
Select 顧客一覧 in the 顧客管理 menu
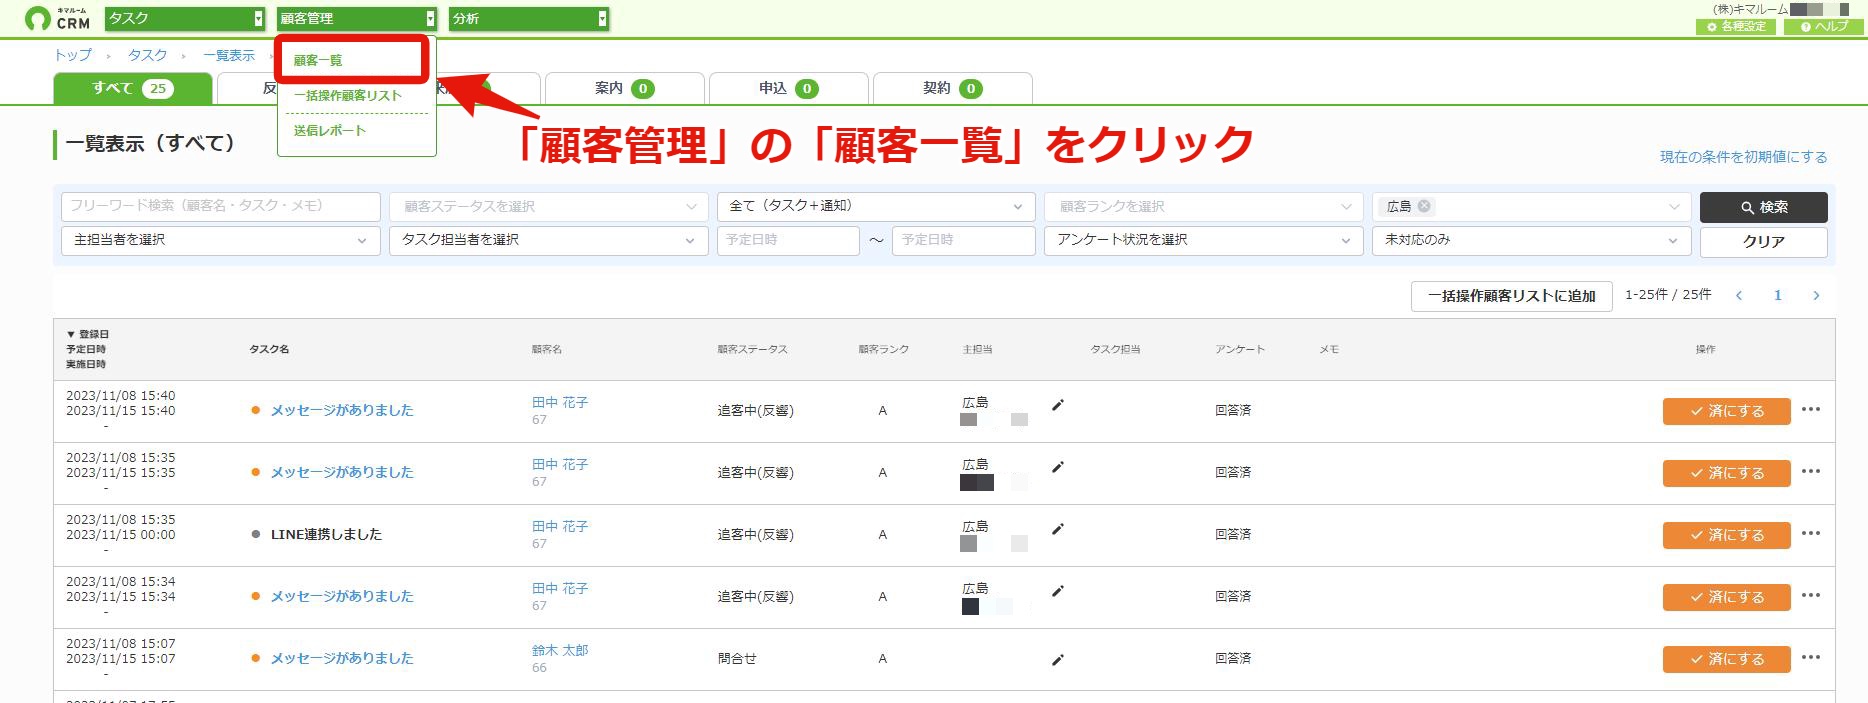318,60
